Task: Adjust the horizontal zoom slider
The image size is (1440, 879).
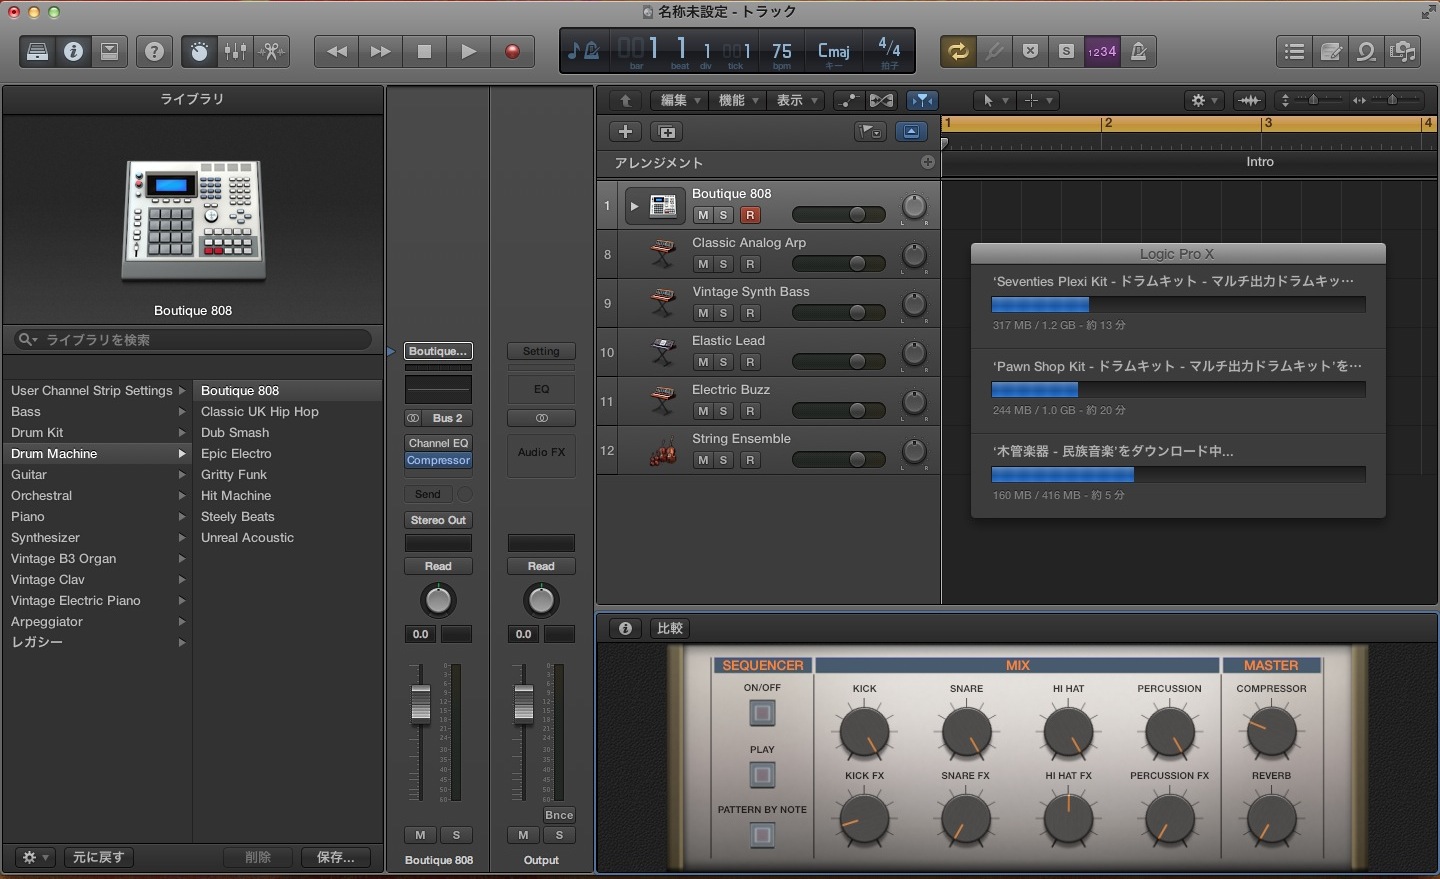Action: 1391,100
